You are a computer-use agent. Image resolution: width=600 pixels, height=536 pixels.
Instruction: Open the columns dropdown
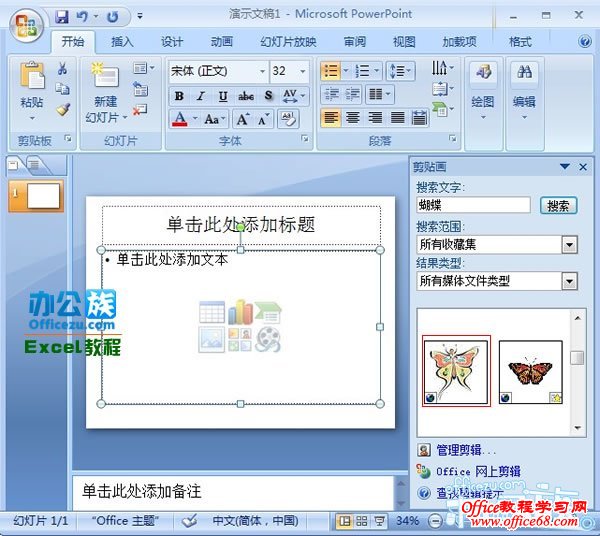tap(379, 94)
